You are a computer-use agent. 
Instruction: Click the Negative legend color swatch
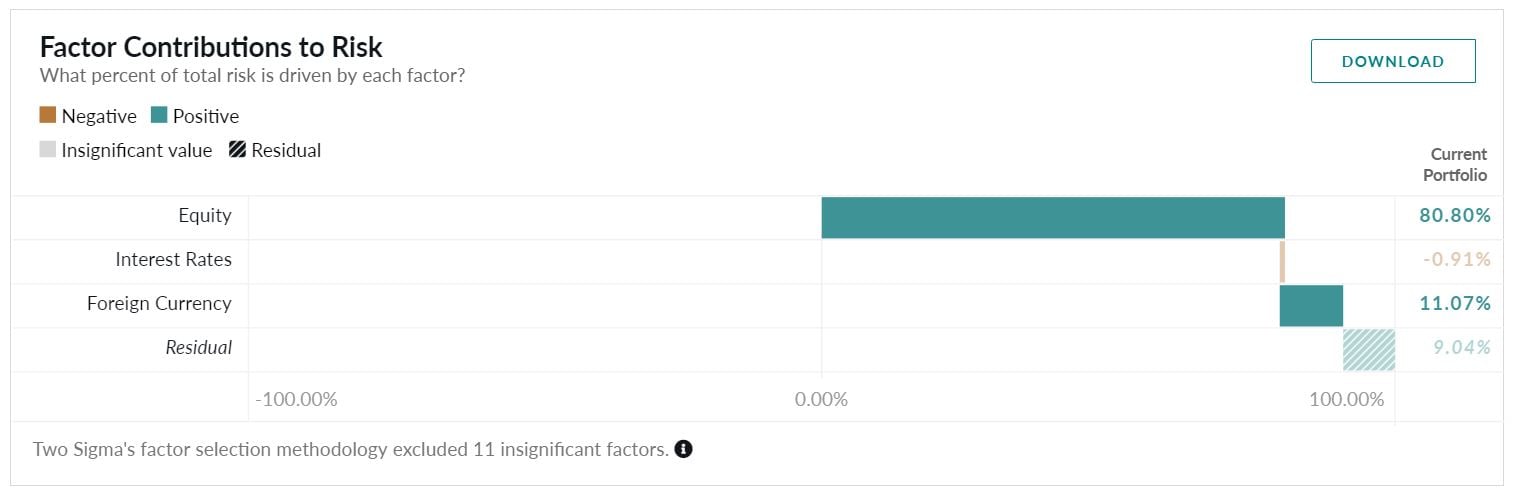coord(48,115)
